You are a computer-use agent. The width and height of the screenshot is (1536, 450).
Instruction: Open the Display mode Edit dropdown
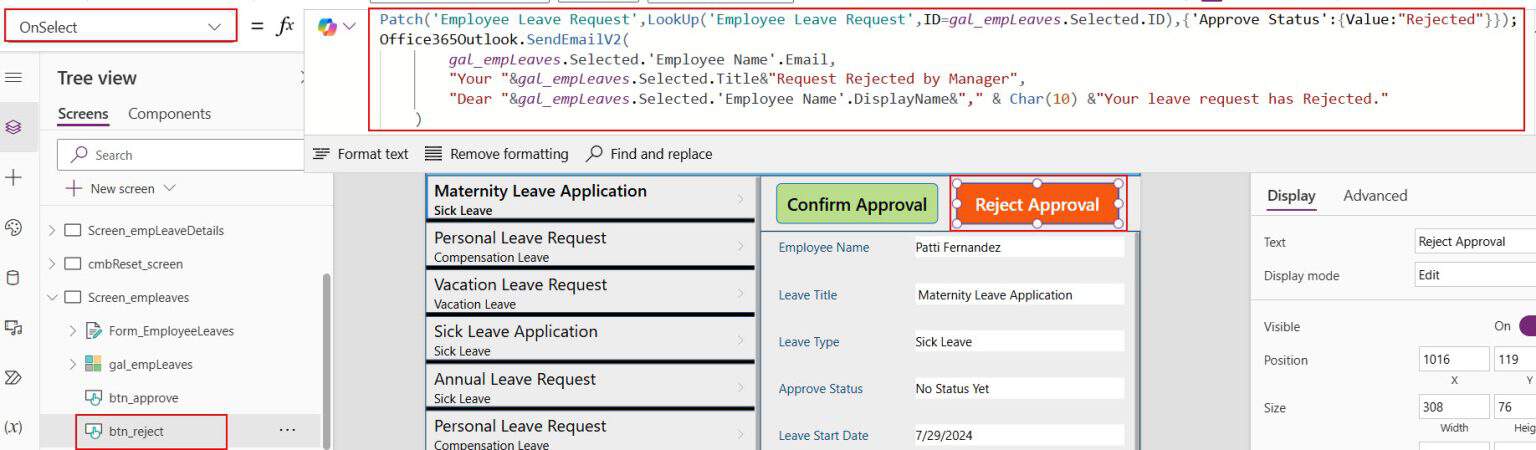pos(1474,275)
